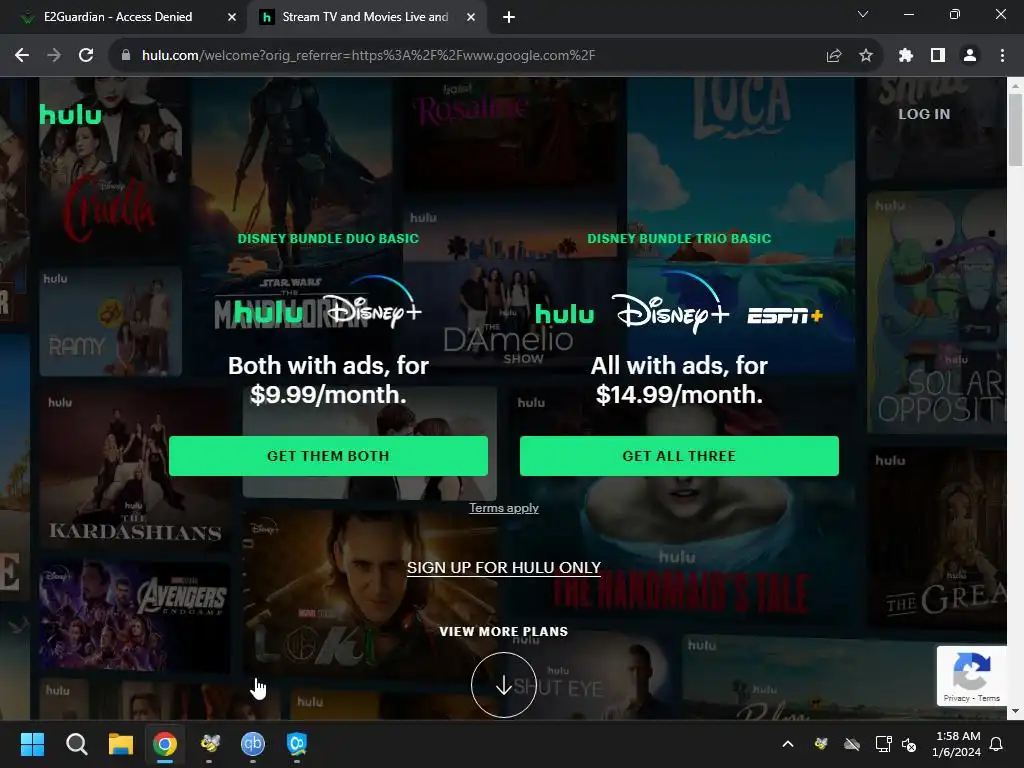Click the Kardashians poster thumbnail
Screen dimensions: 1024x768
(135, 468)
